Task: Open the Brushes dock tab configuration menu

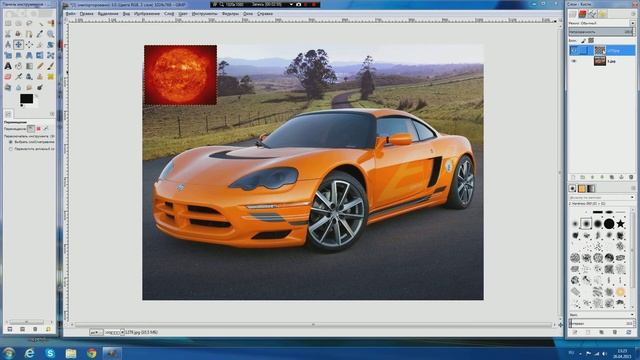Action: click(x=633, y=188)
